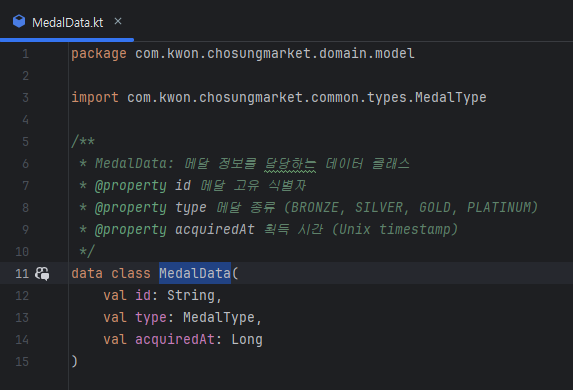Select the MedalData.kt editor tab
Screen dimensions: 573x390
(68, 23)
